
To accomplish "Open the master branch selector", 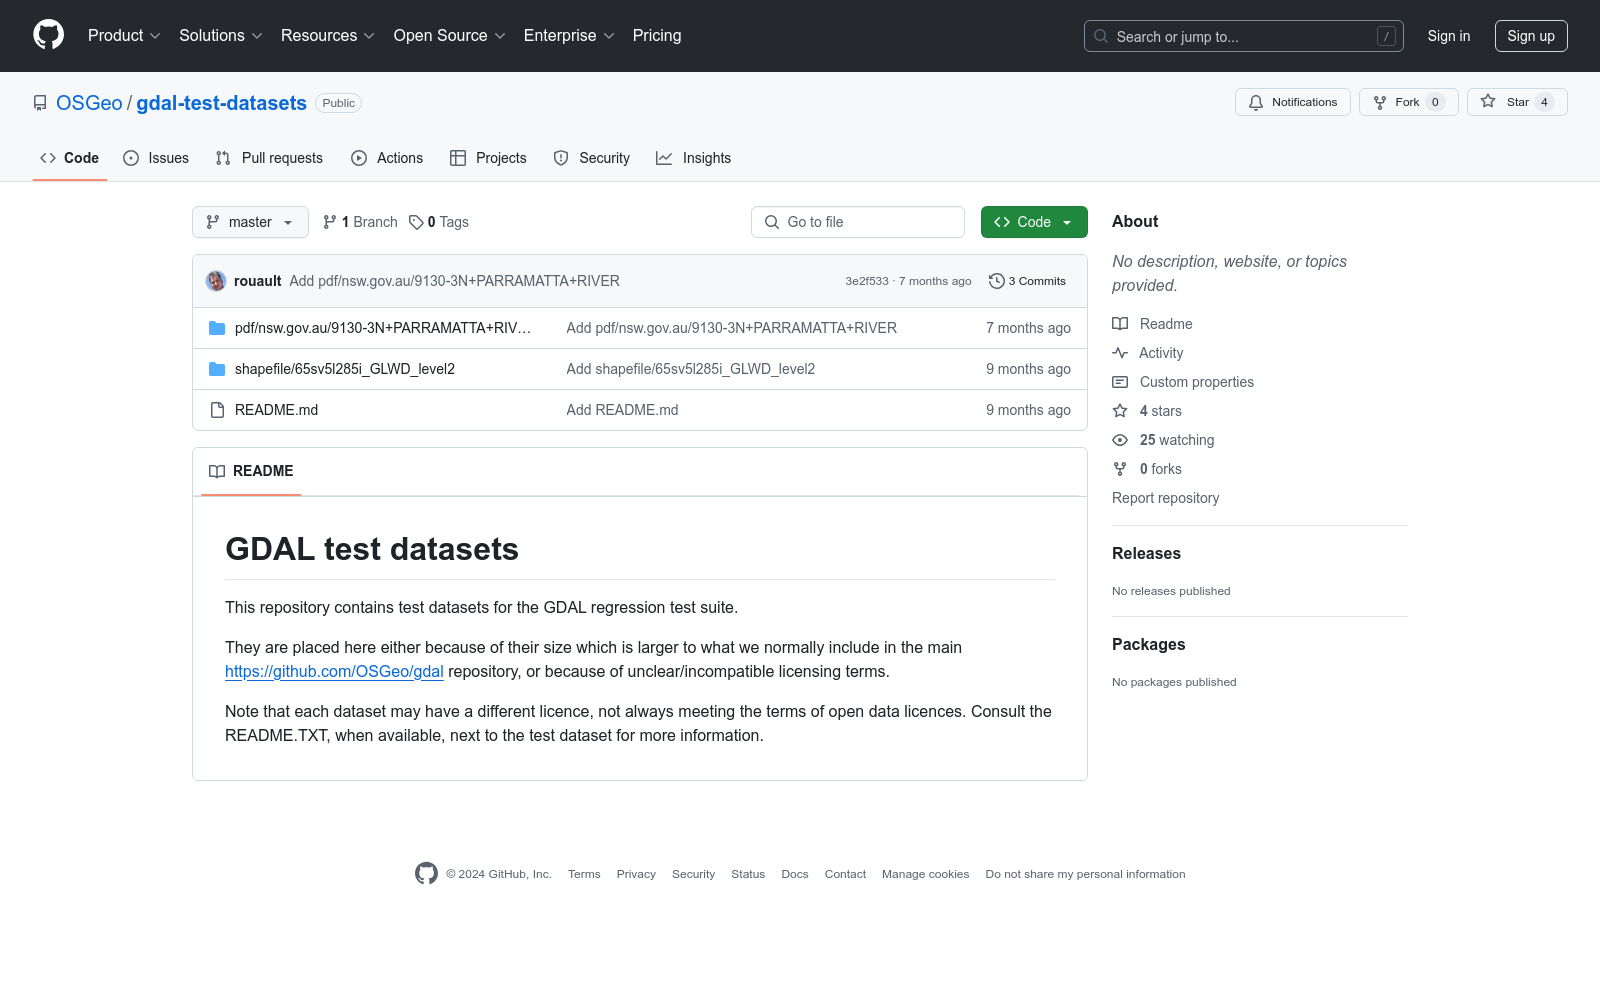I will [250, 222].
